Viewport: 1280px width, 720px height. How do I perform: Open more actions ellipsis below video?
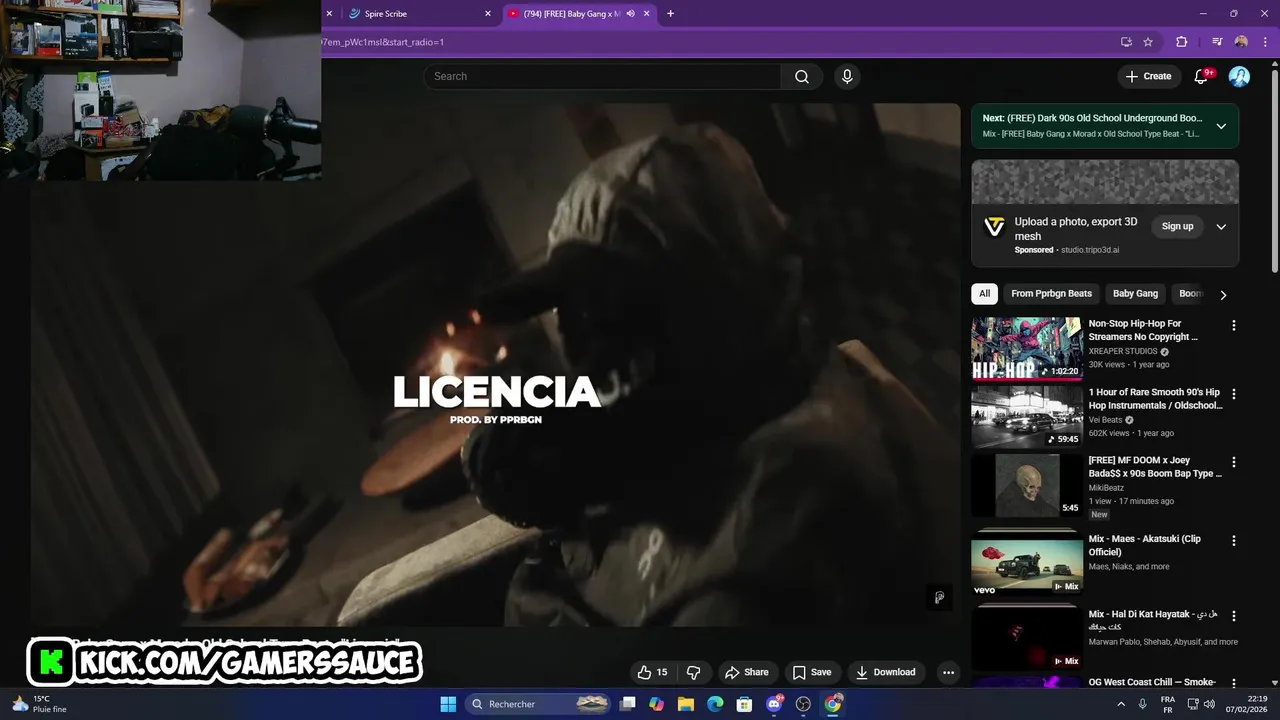pos(948,672)
